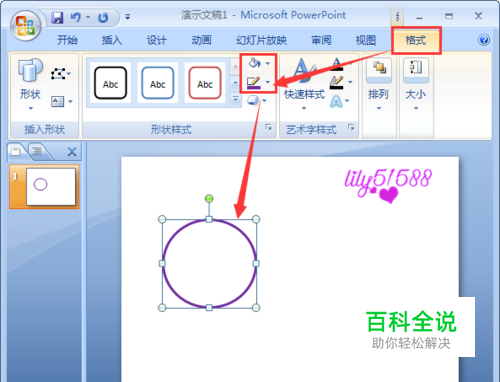Click the top-left corner handle of circle

coord(162,219)
